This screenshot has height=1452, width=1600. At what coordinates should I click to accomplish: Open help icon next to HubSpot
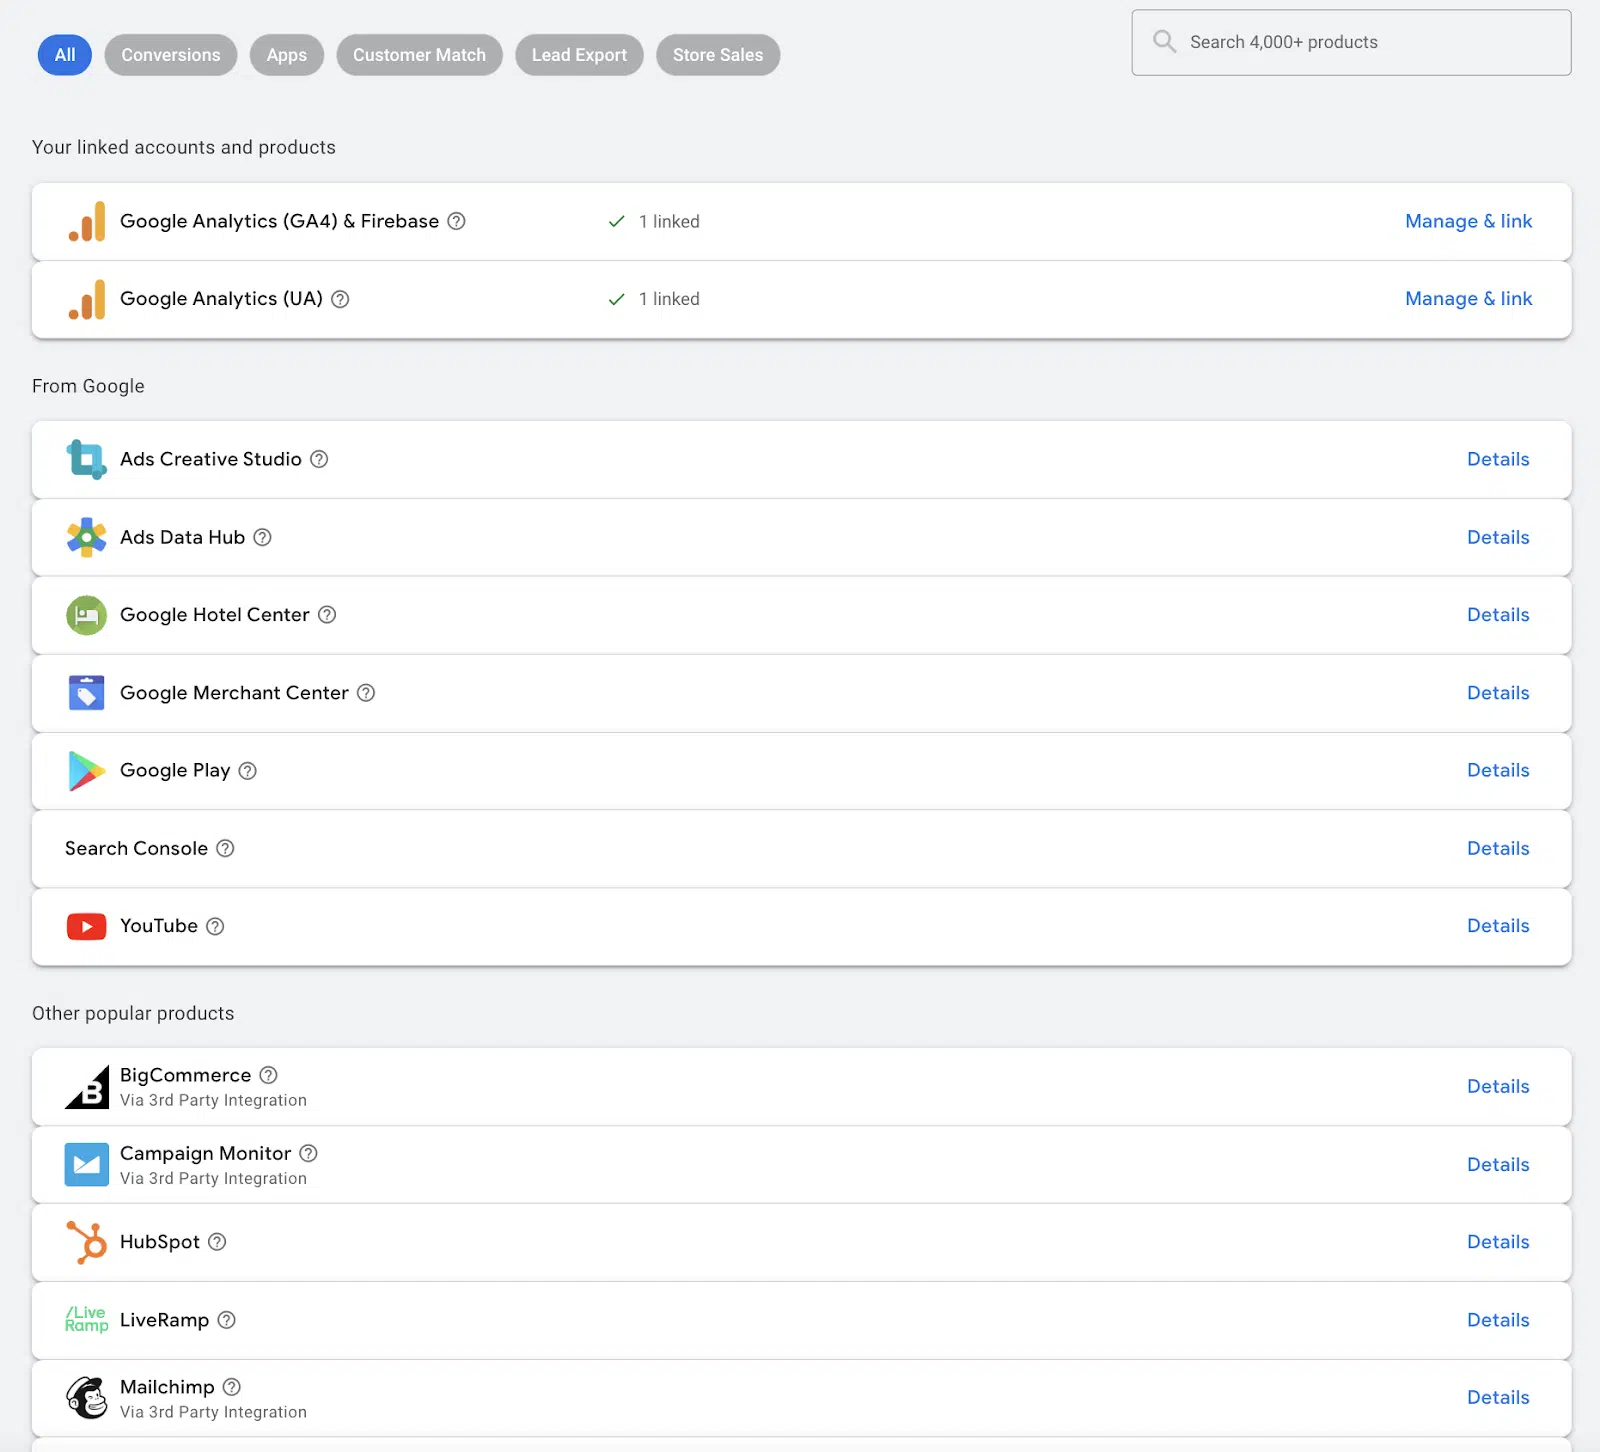[x=217, y=1242]
